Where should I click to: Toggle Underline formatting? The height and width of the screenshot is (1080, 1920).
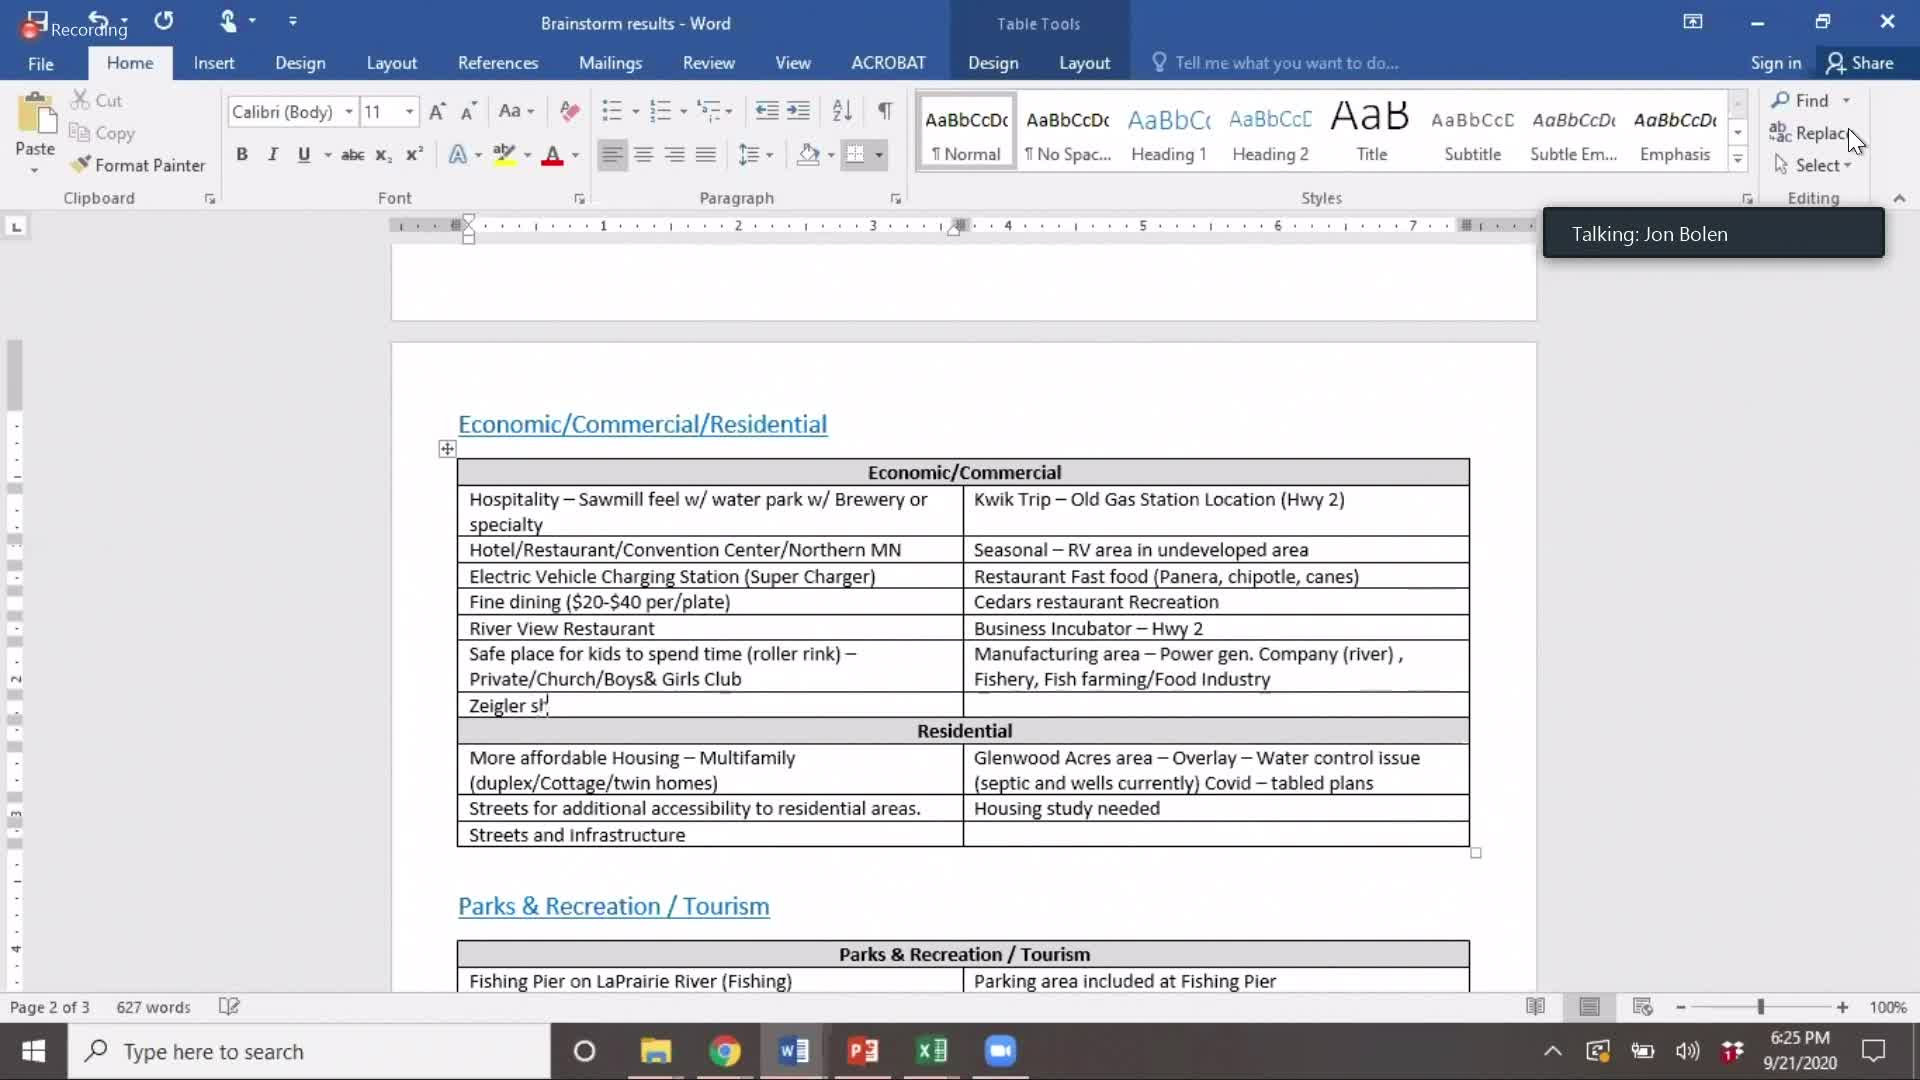[x=304, y=155]
